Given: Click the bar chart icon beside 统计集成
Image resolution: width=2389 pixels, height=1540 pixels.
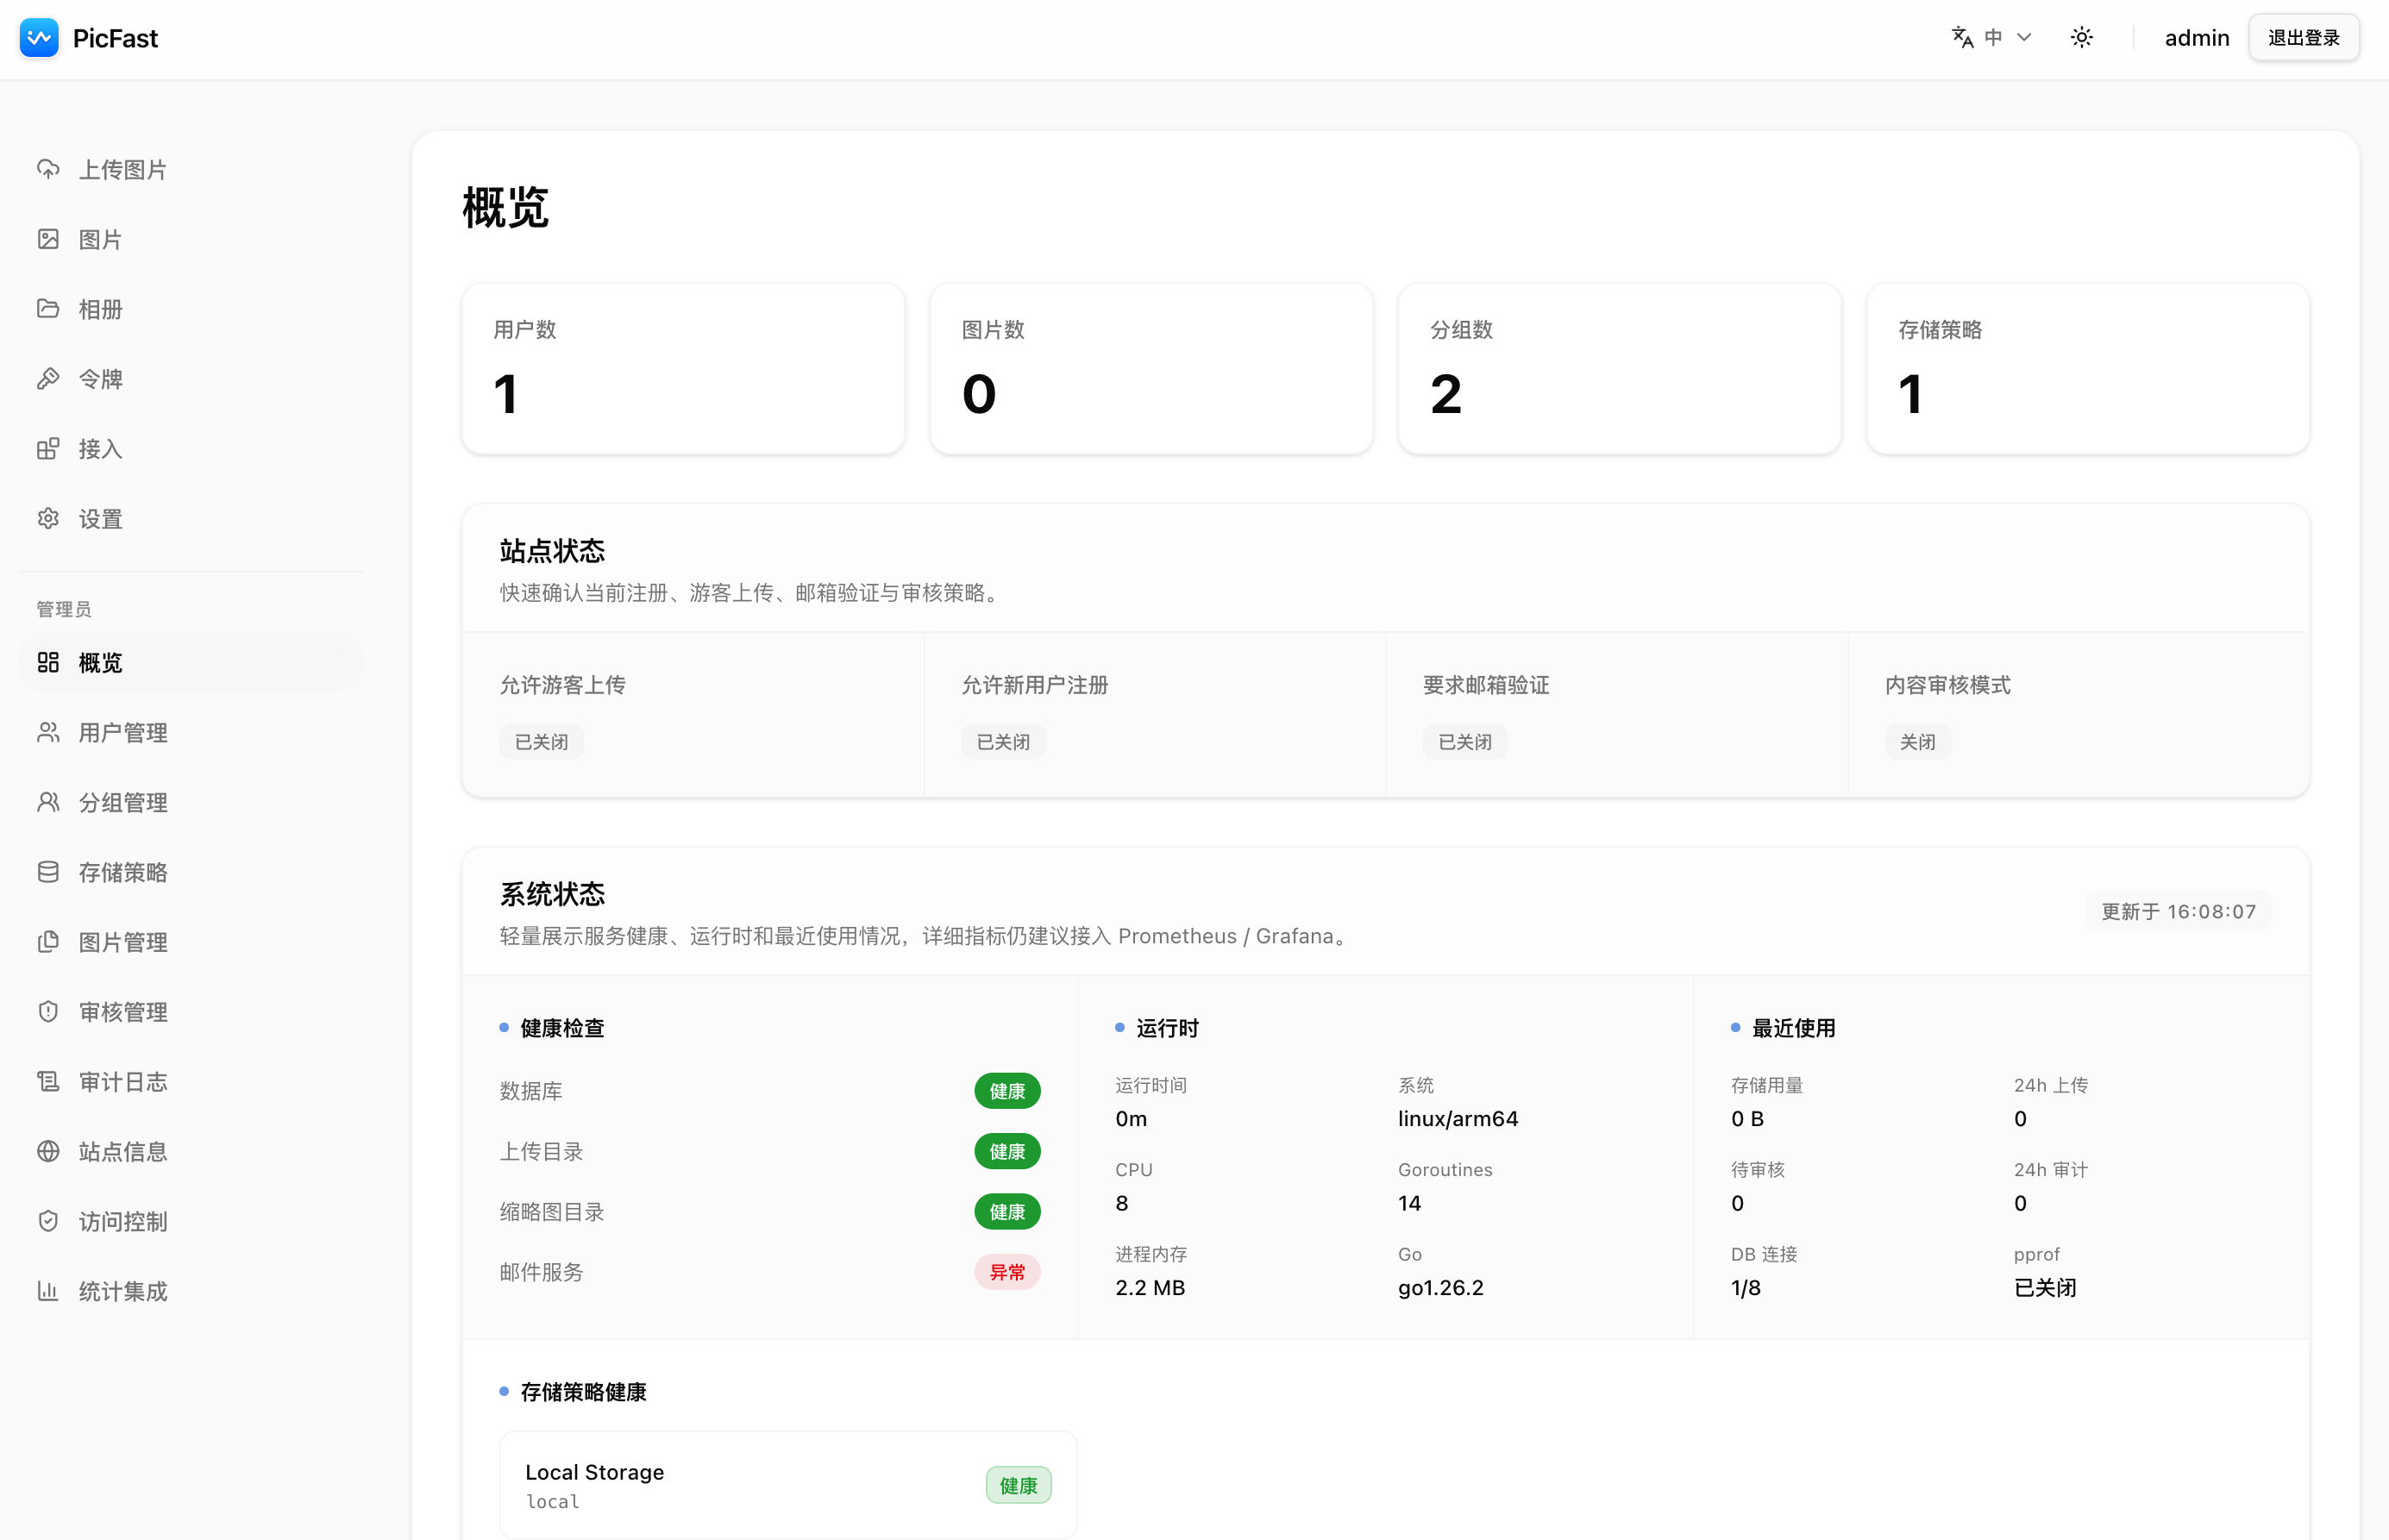Looking at the screenshot, I should 48,1291.
